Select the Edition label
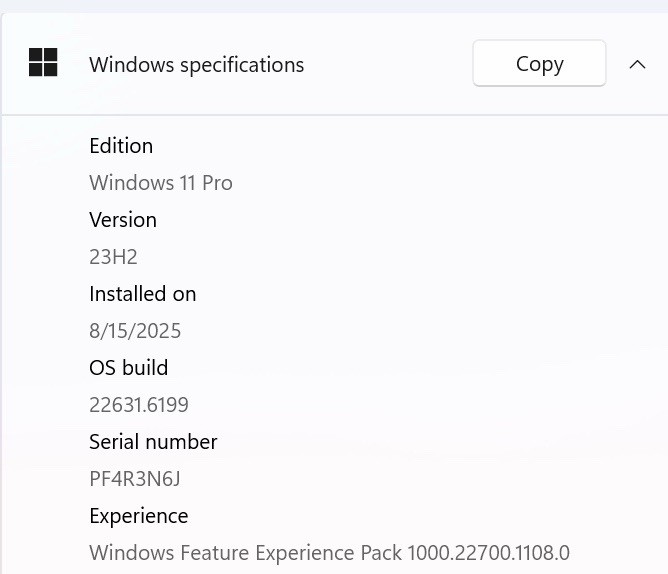The height and width of the screenshot is (574, 668). 121,146
